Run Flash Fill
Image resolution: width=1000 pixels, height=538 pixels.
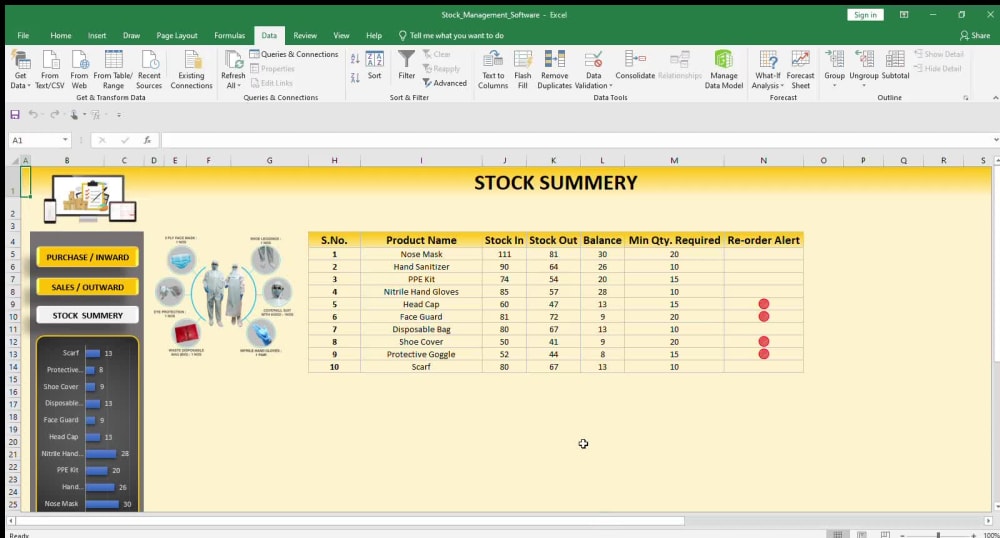(522, 69)
